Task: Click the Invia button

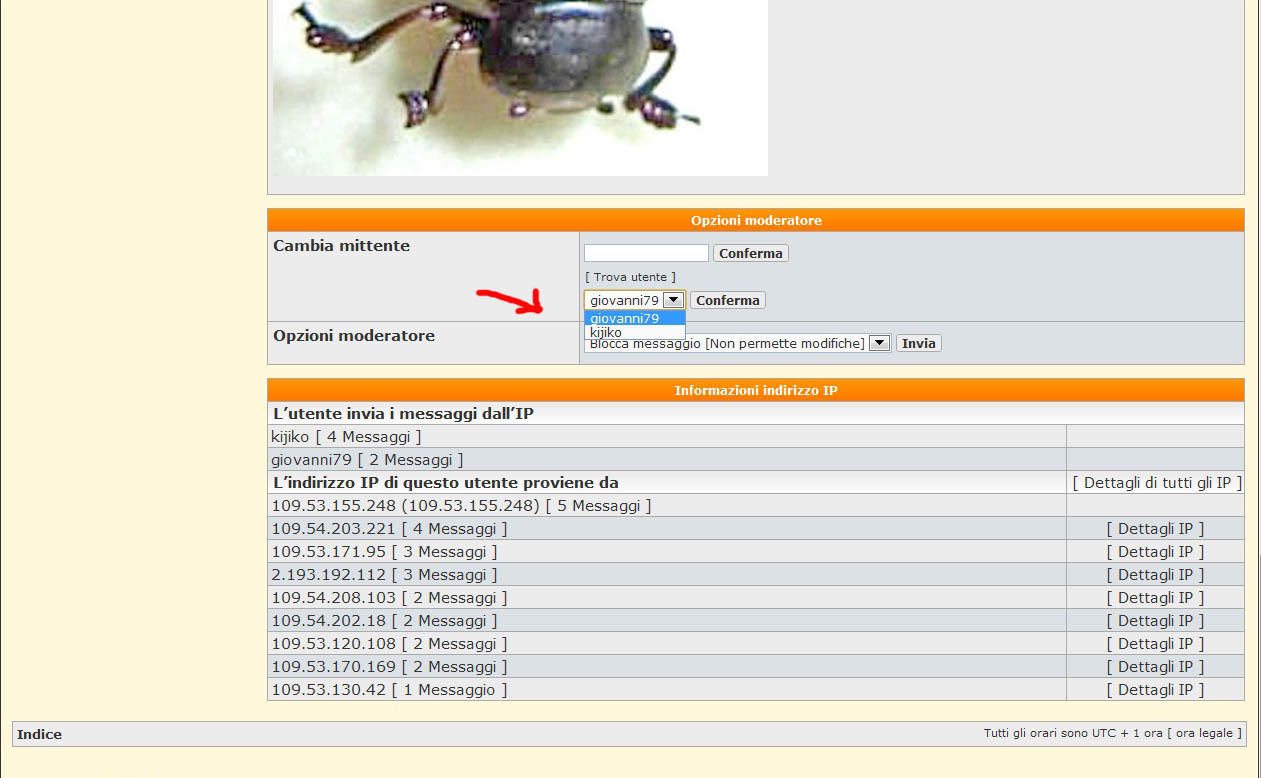Action: click(918, 343)
